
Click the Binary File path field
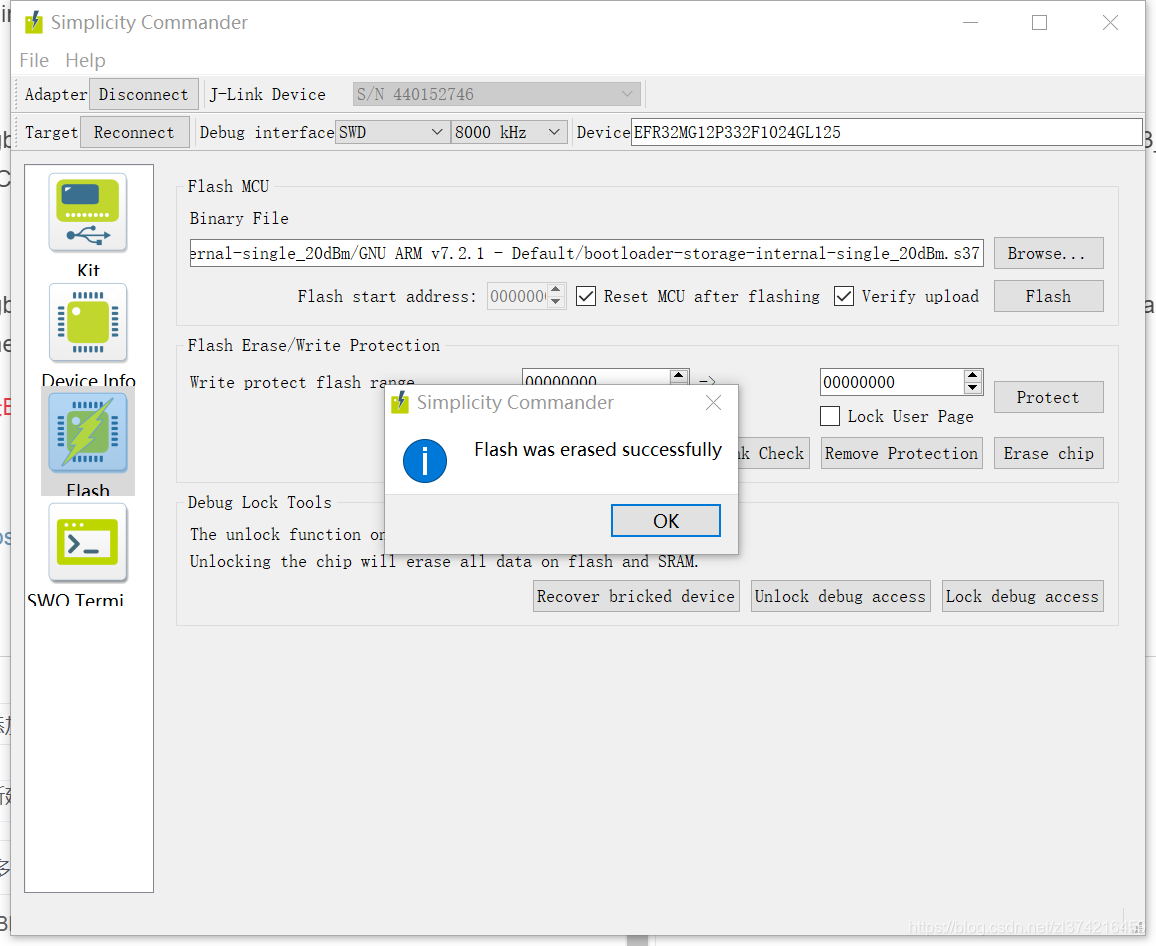[586, 254]
